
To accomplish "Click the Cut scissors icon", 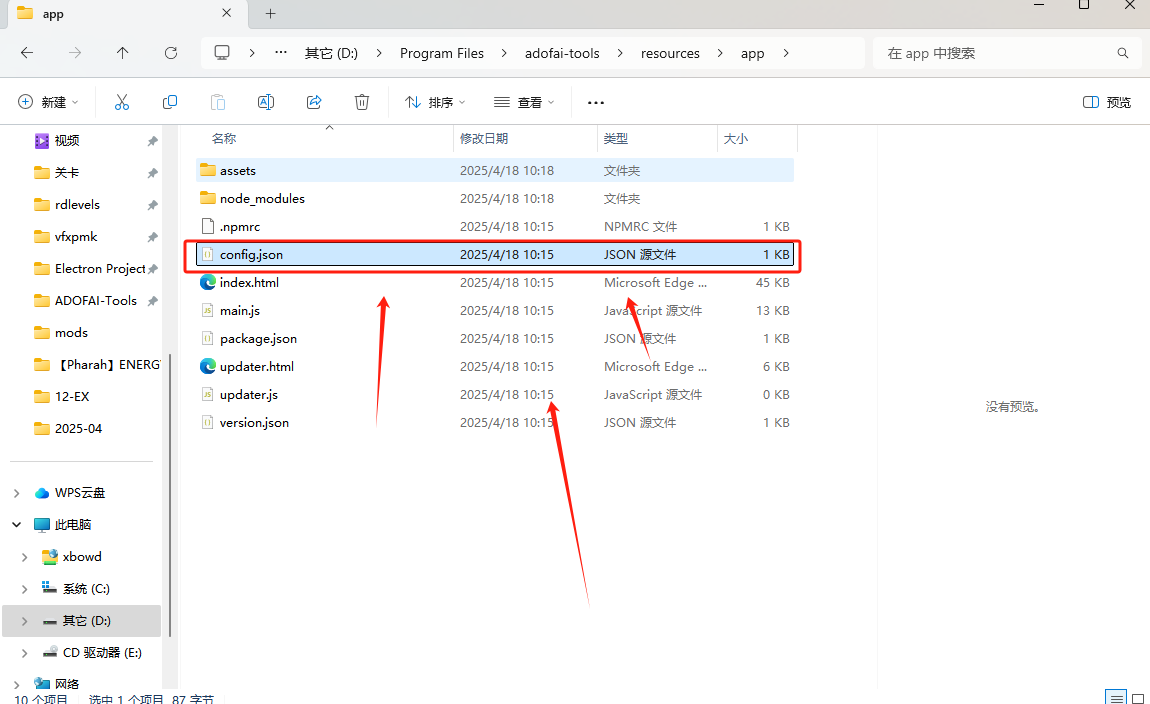I will pyautogui.click(x=122, y=102).
